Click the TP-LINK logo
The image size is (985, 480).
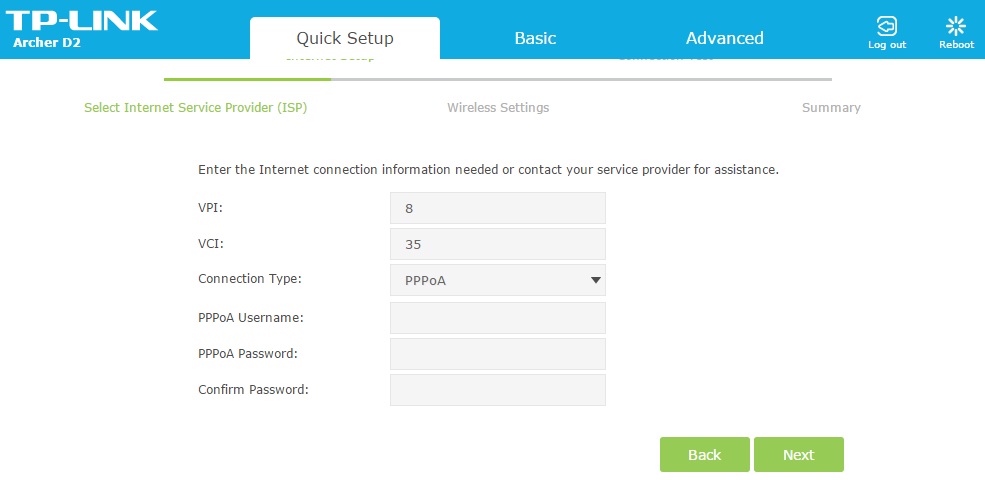tap(85, 21)
